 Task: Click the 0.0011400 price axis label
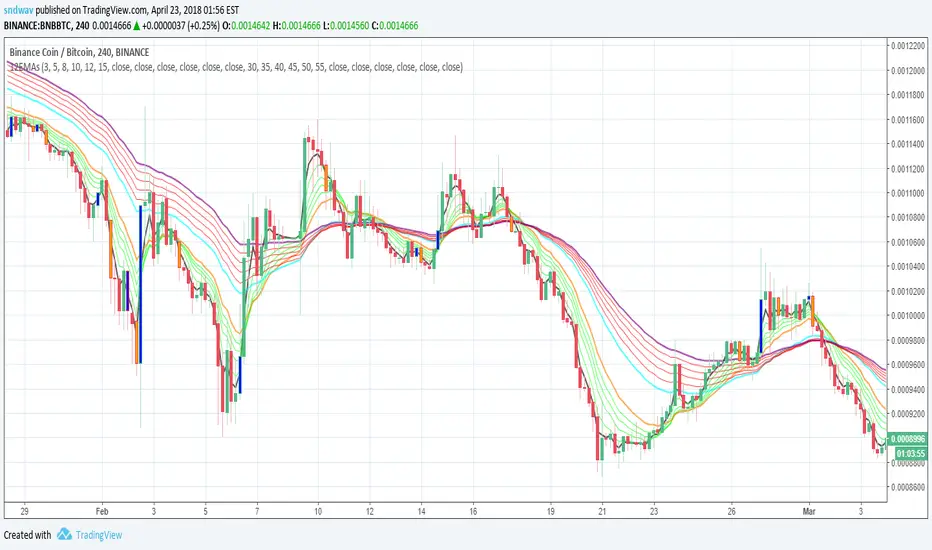[908, 144]
